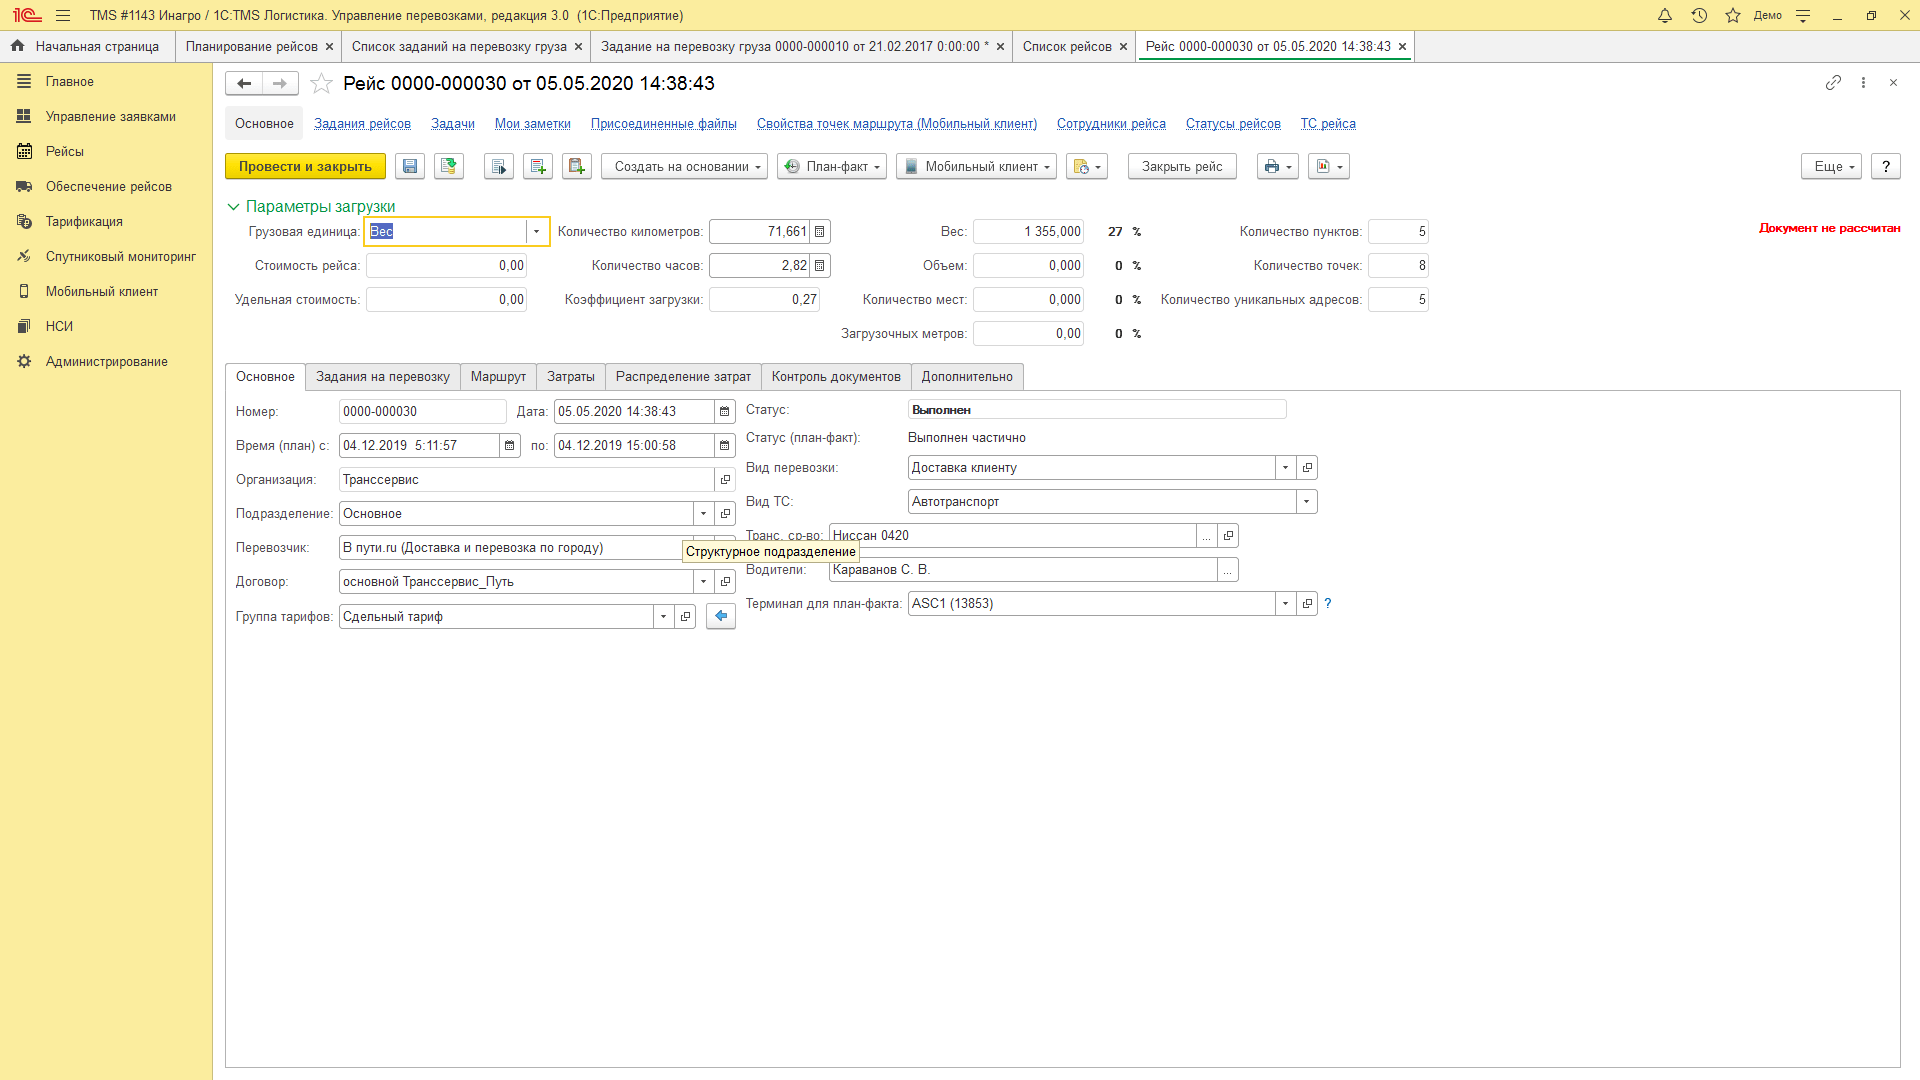Click the Post document toolbar icon
Viewport: 1920px width, 1080px height.
click(x=449, y=167)
